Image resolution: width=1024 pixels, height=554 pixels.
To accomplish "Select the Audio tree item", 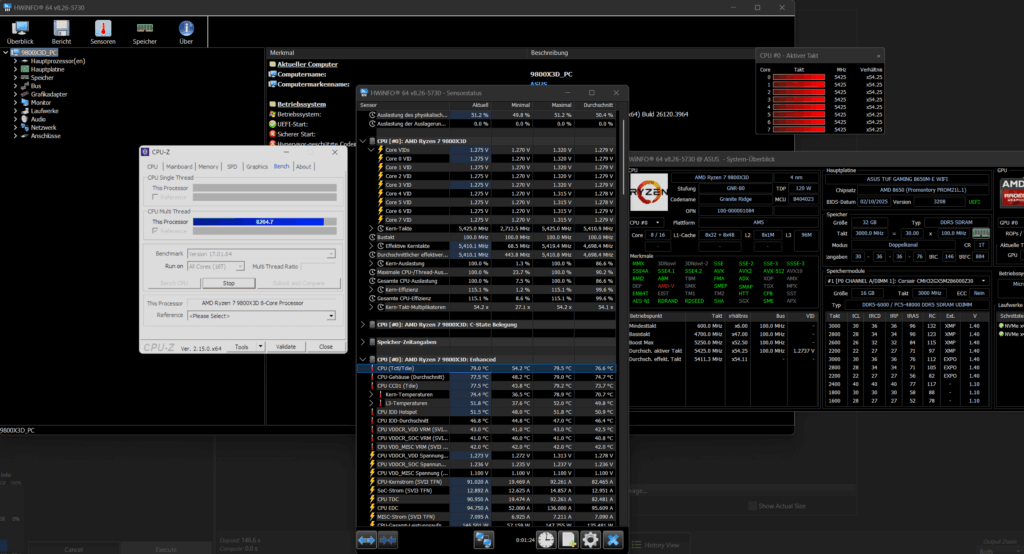I will (38, 119).
